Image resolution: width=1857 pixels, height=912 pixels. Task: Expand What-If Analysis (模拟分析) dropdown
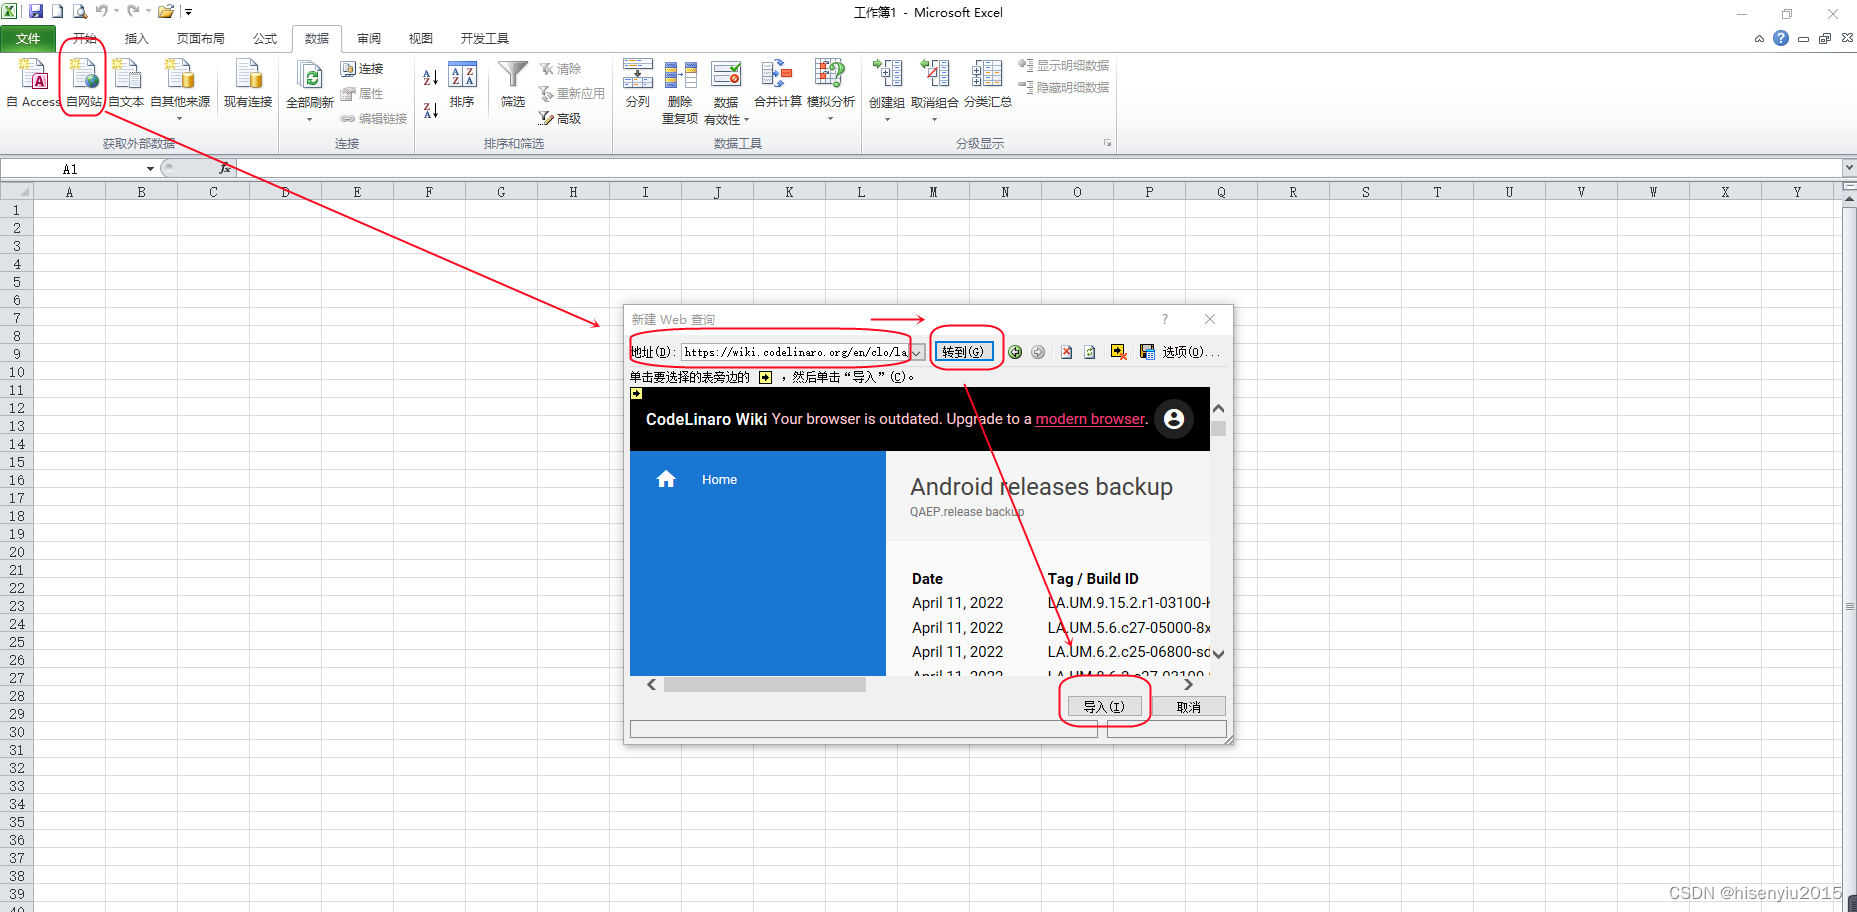[830, 119]
